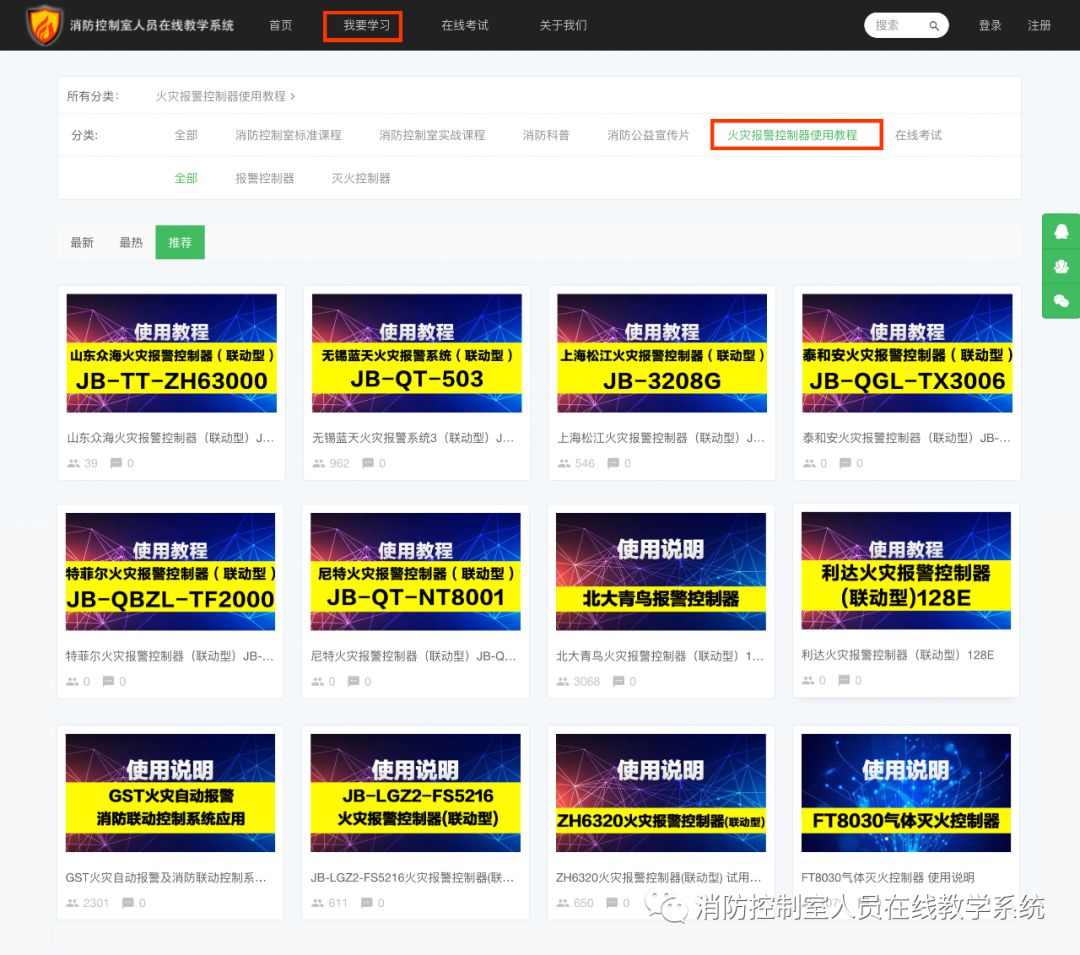
Task: Open the JB-QT-NT8001 course thumbnail
Action: tap(415, 571)
